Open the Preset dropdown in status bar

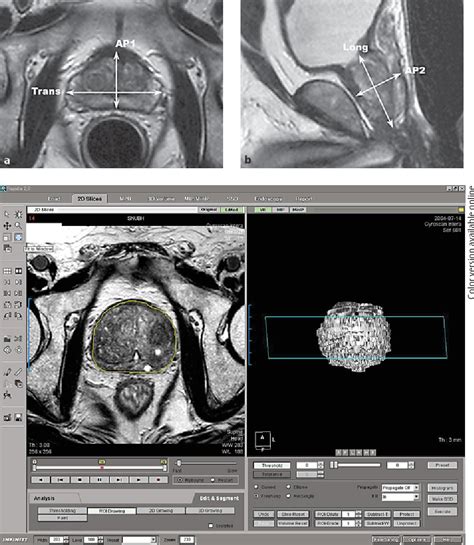(x=140, y=540)
